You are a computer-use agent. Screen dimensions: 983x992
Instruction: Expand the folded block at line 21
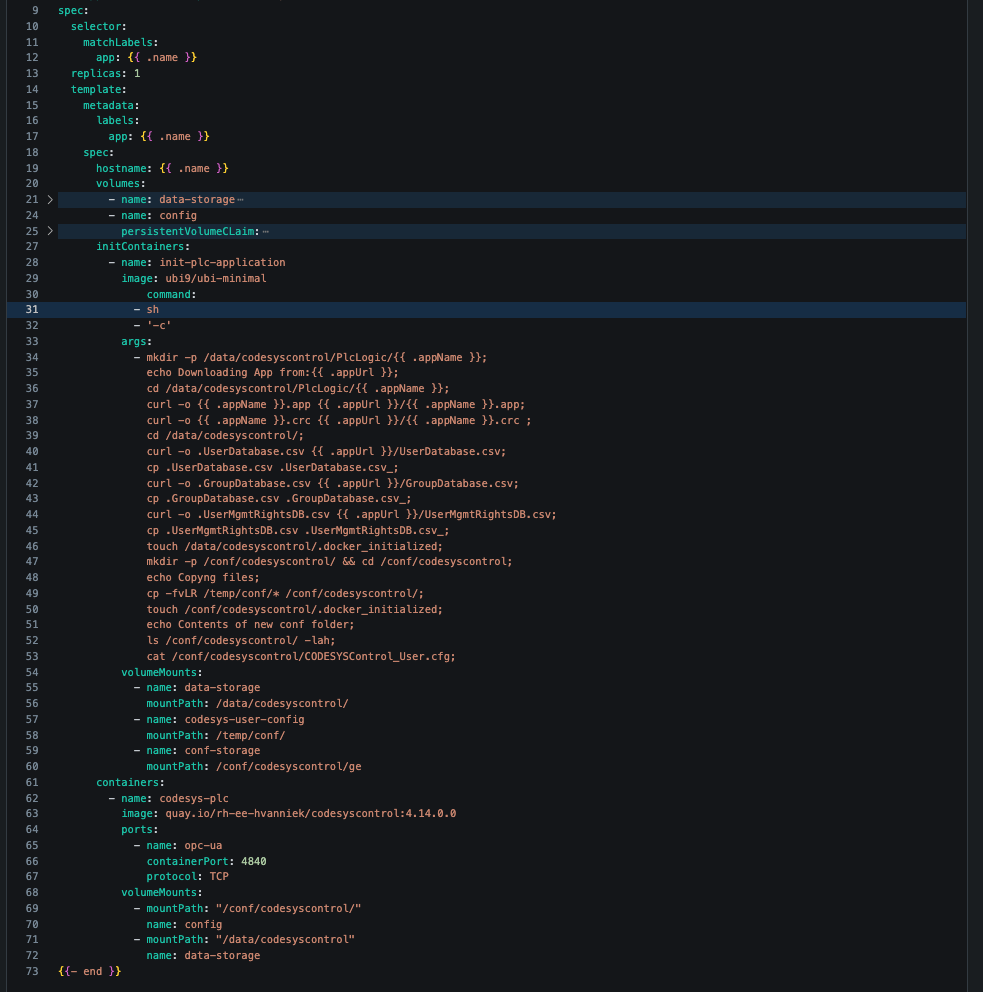[x=50, y=200]
